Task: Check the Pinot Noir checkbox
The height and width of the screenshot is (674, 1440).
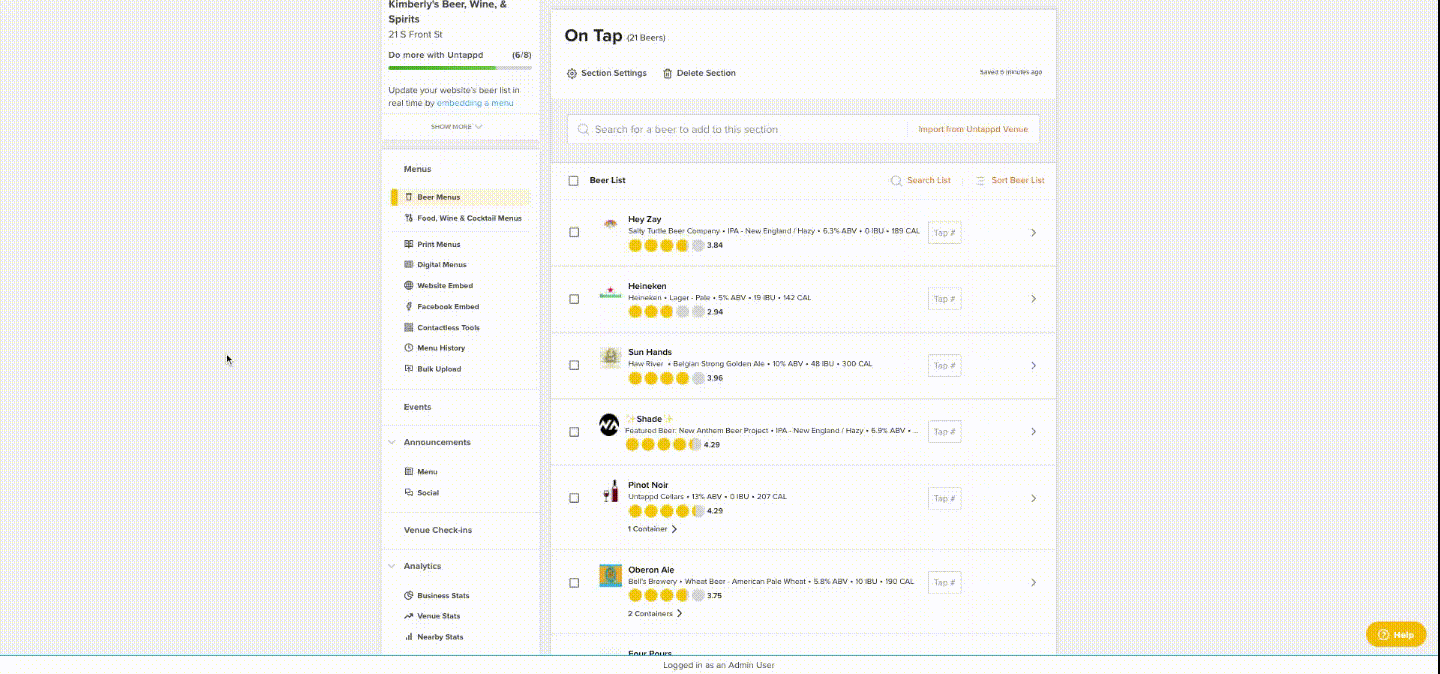Action: tap(574, 498)
